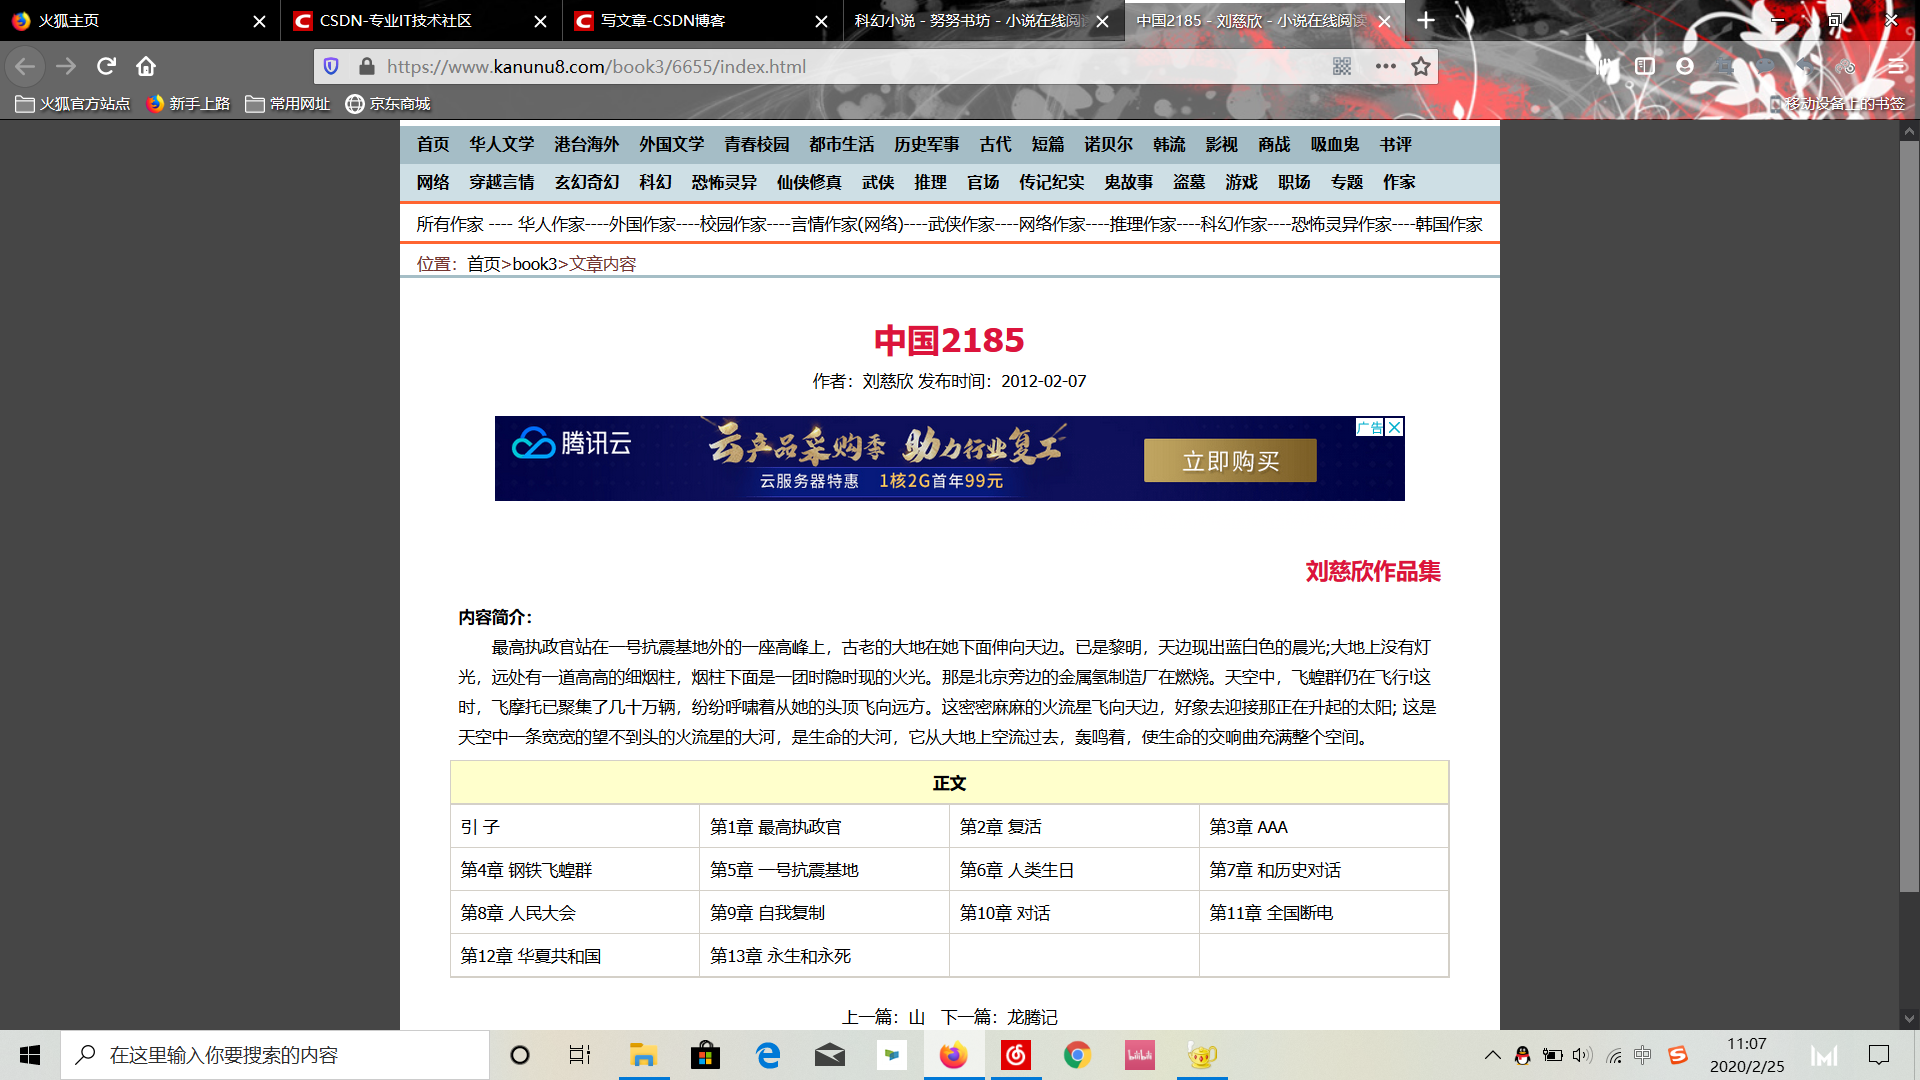This screenshot has width=1920, height=1080.
Task: Expand system tray hidden icons arrow
Action: 1492,1055
